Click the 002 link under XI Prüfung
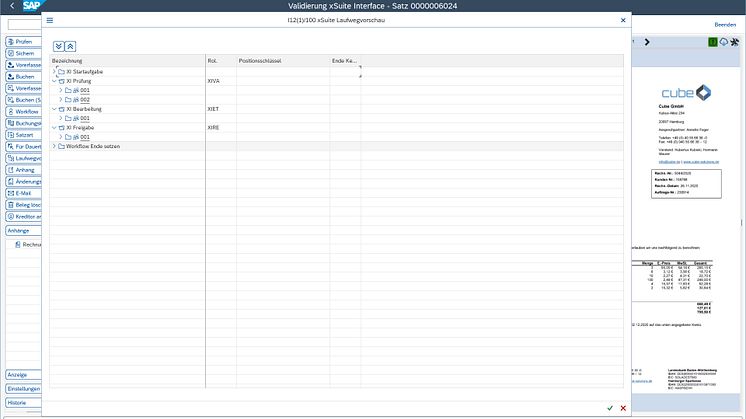This screenshot has height=419, width=746. point(85,100)
